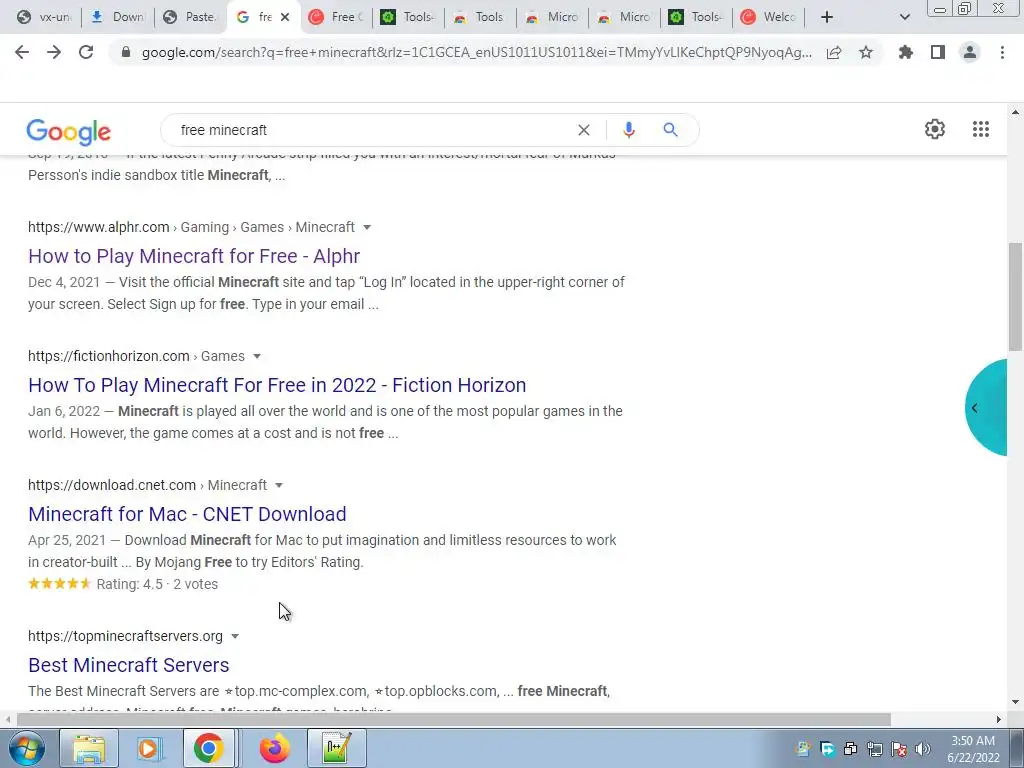Open File Explorer from taskbar

pyautogui.click(x=89, y=748)
